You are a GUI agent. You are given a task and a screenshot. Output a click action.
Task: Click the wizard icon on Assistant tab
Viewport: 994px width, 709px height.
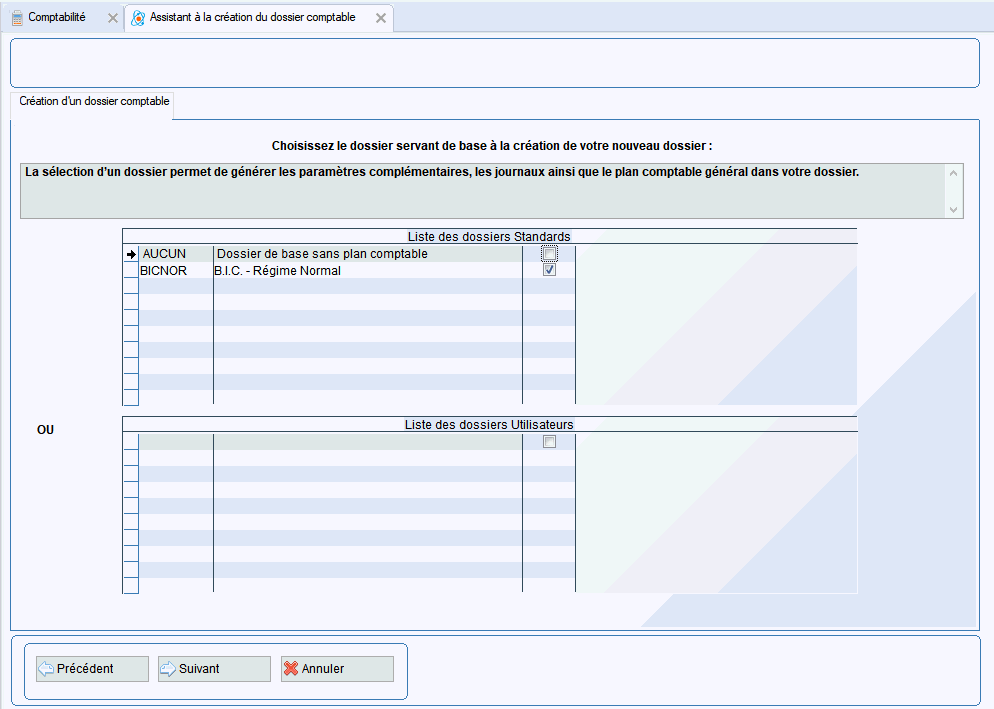click(x=138, y=18)
